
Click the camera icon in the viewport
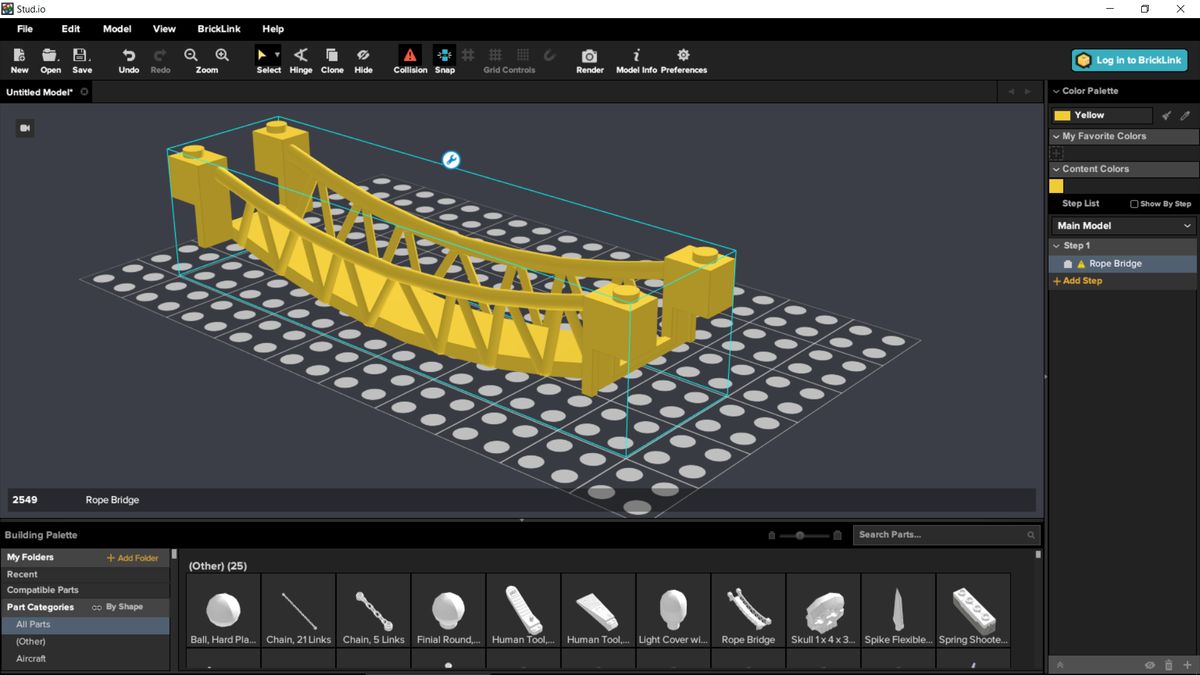24,128
